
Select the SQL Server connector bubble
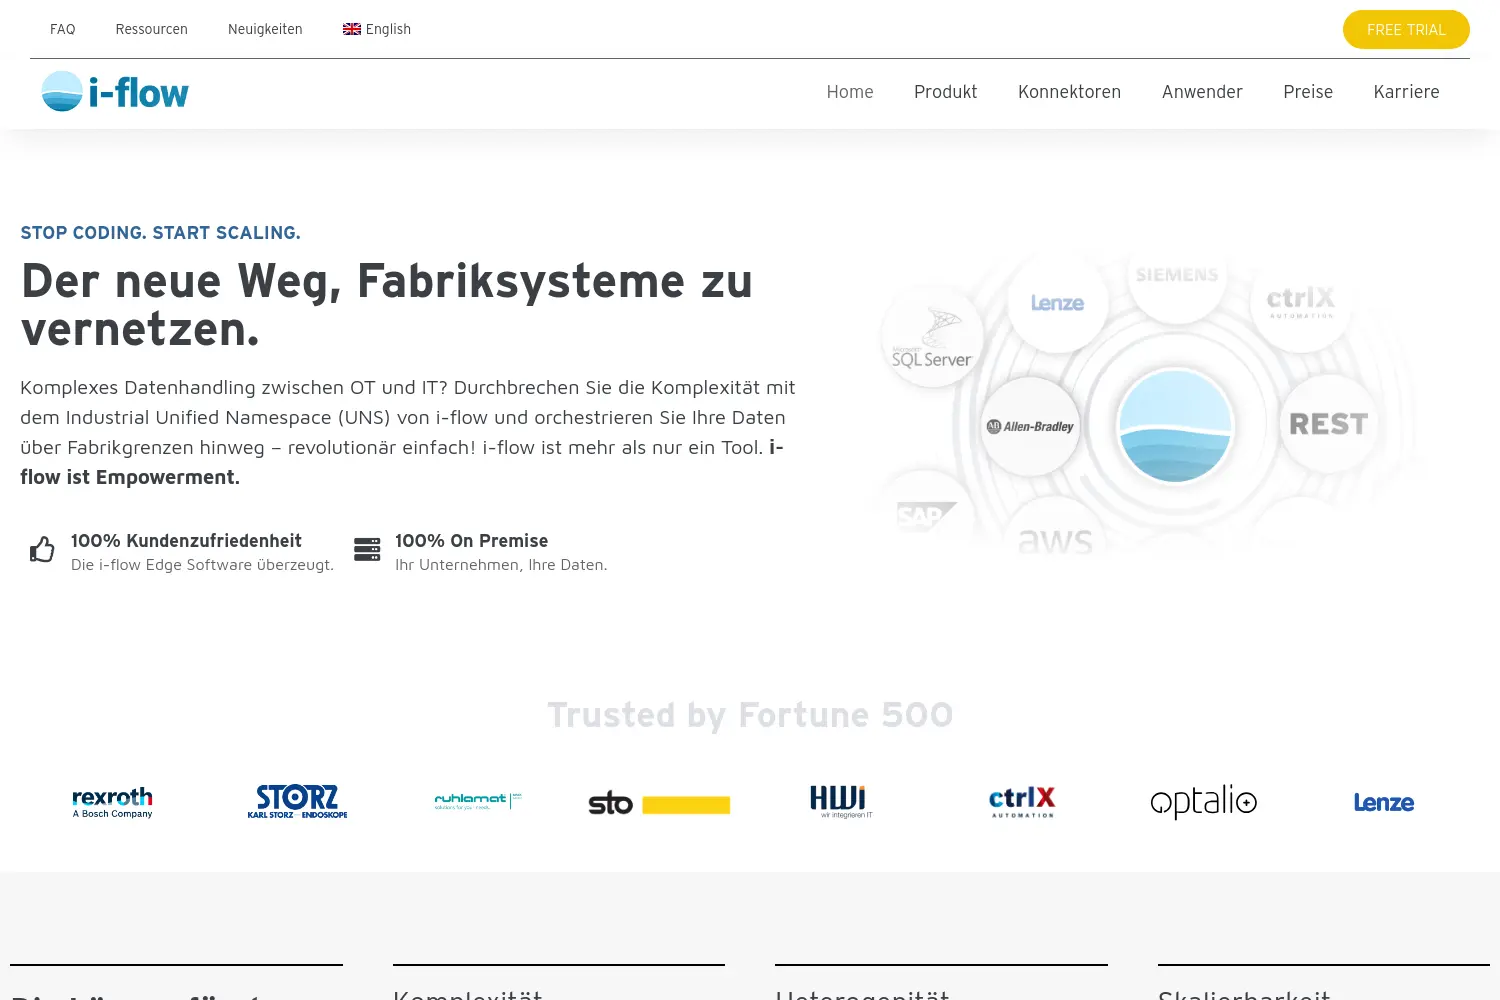pyautogui.click(x=932, y=337)
